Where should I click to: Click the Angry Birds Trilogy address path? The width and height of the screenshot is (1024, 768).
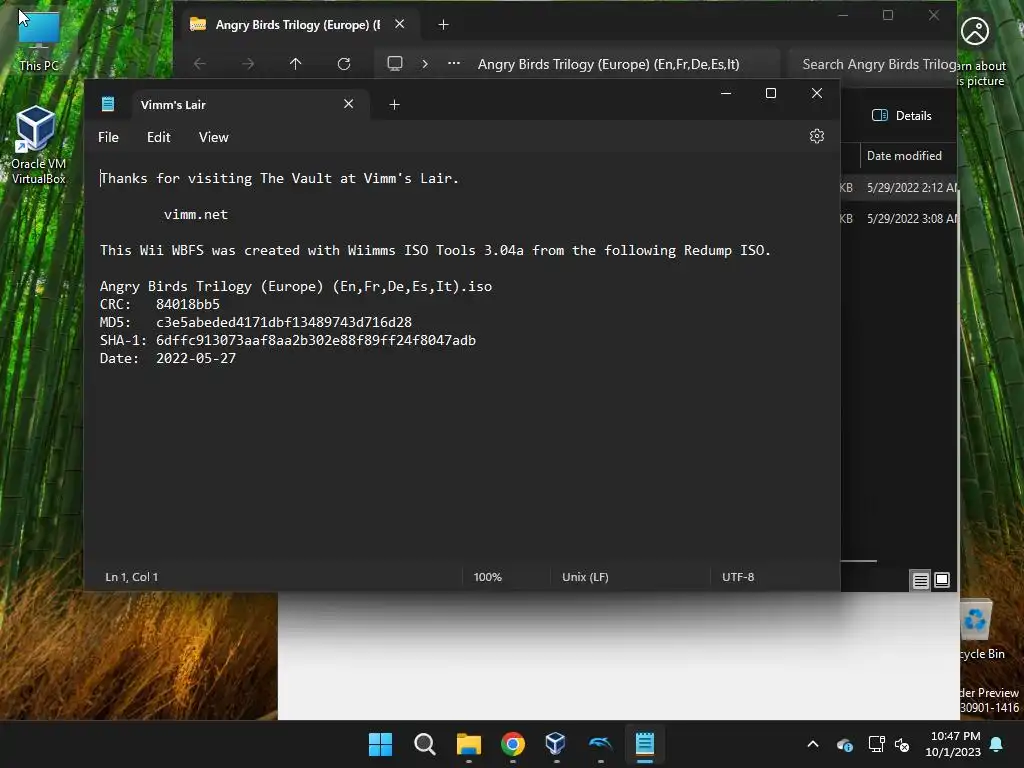click(608, 64)
